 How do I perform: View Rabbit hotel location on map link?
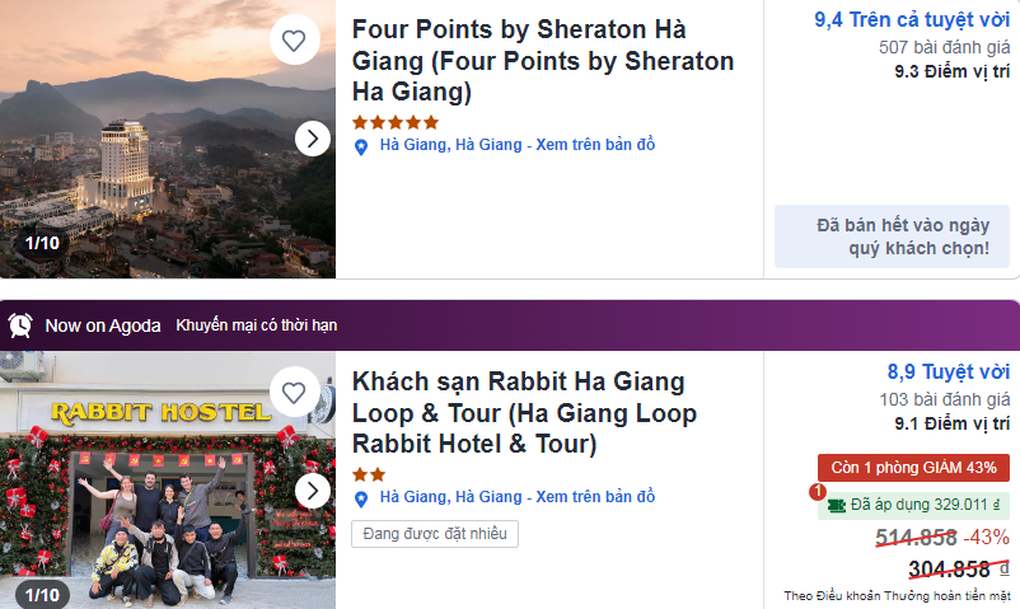[595, 497]
